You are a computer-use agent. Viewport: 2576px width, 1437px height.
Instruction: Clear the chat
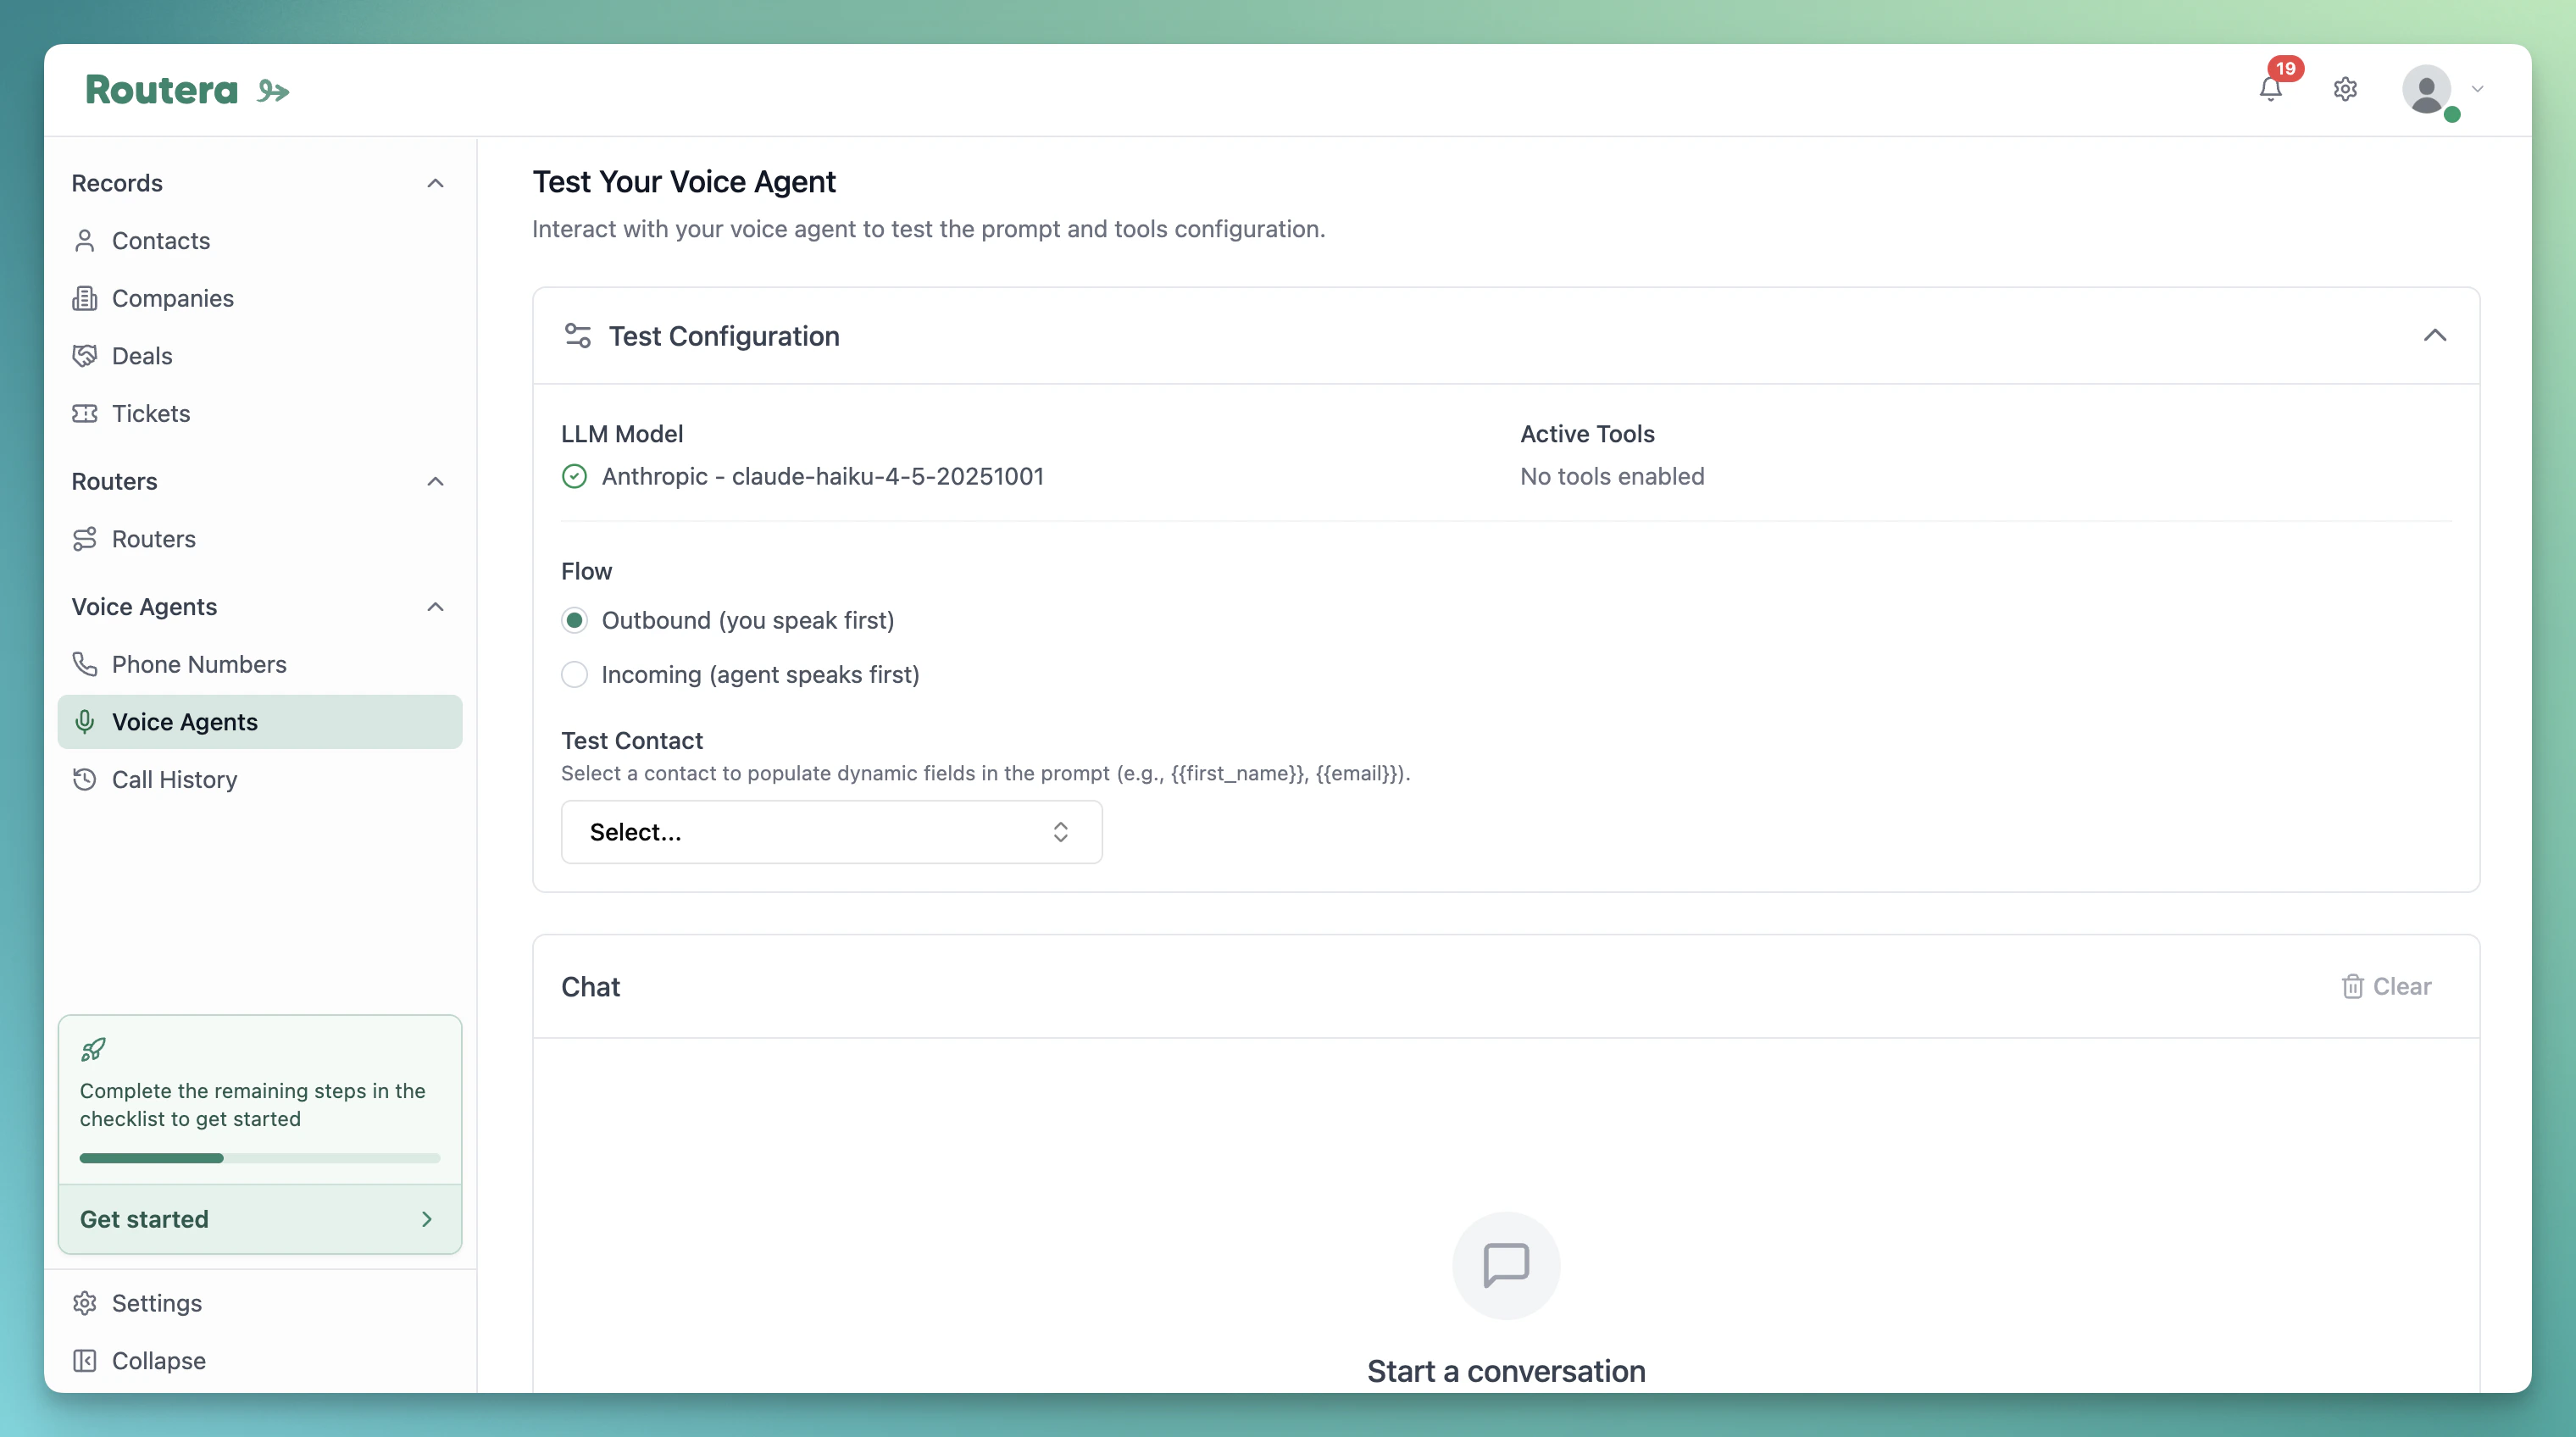(x=2386, y=987)
